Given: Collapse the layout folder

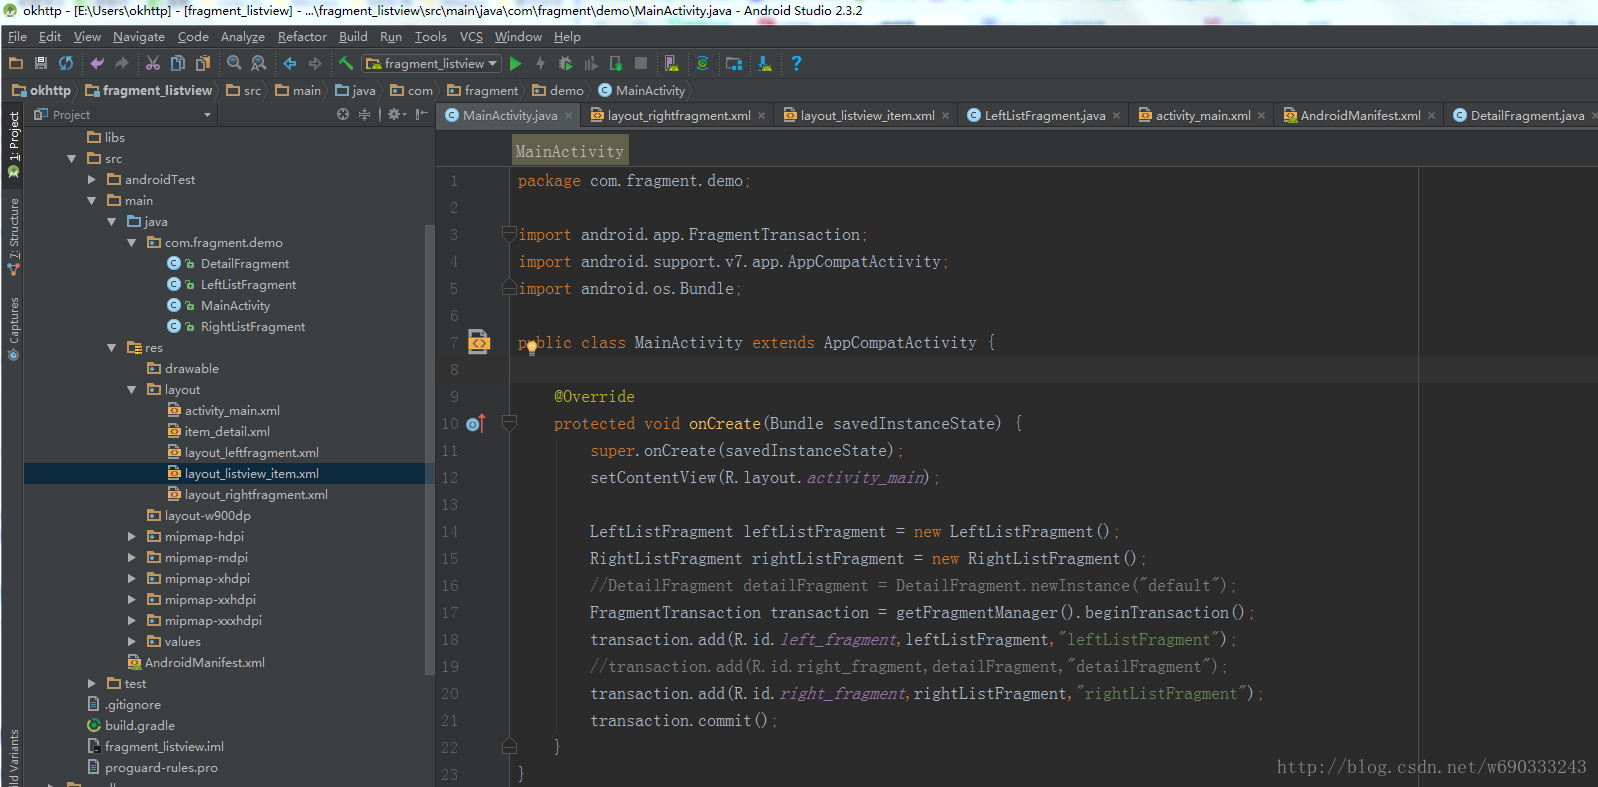Looking at the screenshot, I should pyautogui.click(x=131, y=390).
